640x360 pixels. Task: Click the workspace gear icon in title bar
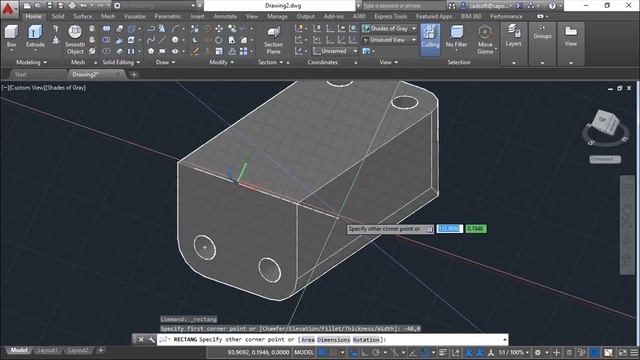117,6
